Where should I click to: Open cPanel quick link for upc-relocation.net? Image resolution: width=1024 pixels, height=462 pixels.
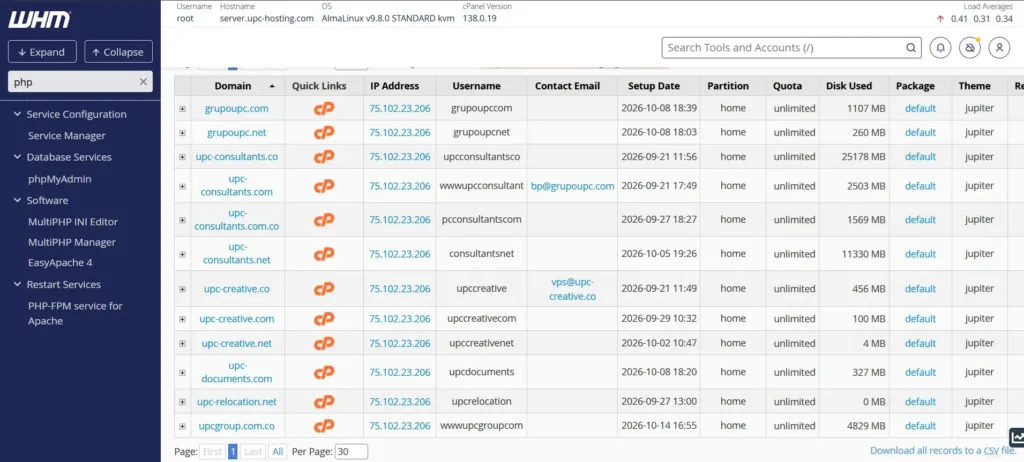point(324,402)
